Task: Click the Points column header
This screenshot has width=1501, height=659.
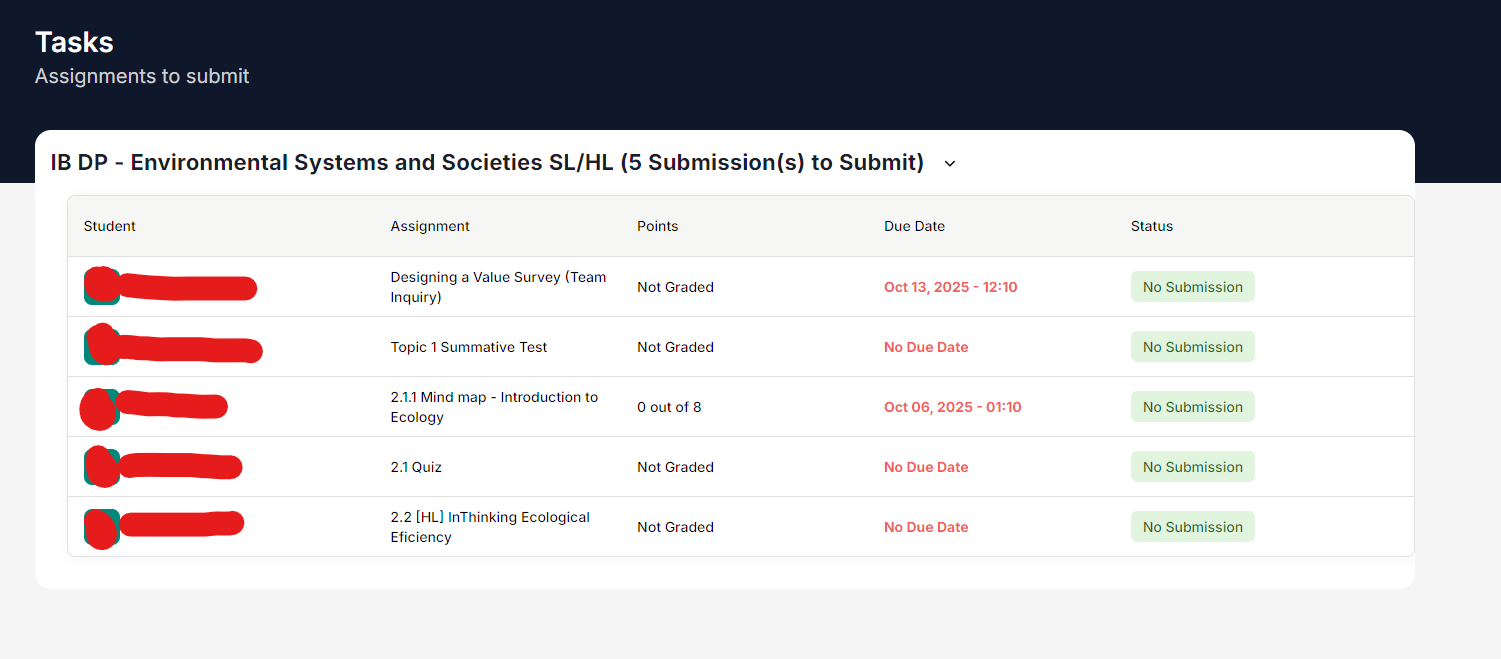Action: [x=658, y=226]
